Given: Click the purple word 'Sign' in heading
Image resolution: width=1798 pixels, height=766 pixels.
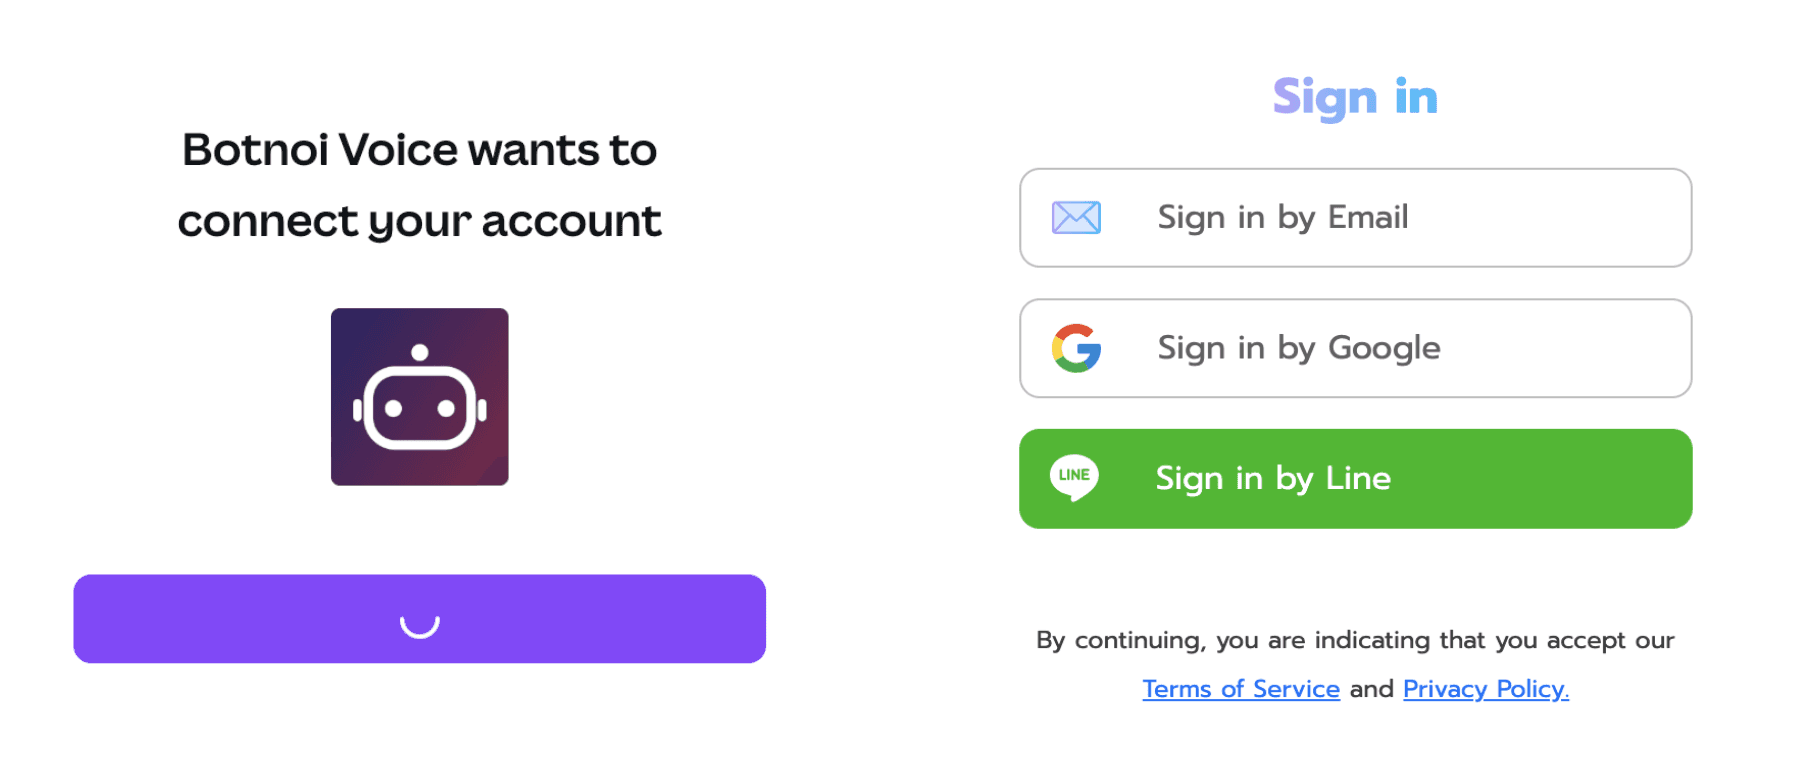Looking at the screenshot, I should point(1324,98).
